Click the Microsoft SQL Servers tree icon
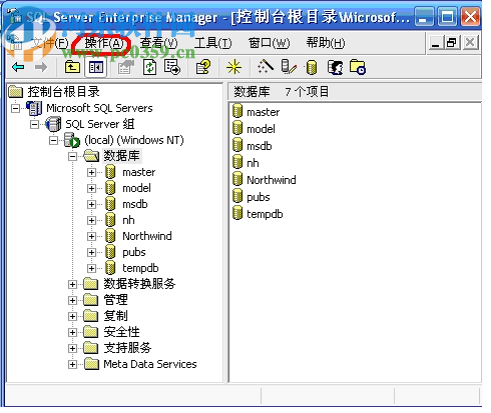The width and height of the screenshot is (491, 413). 34,108
